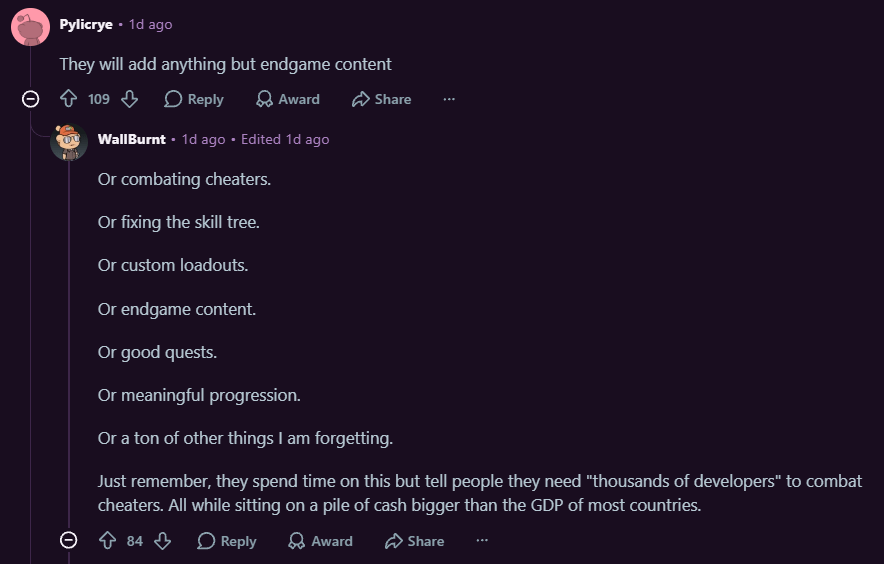Open the '1d ago' timestamp on Pylicrye's comment

[x=151, y=25]
